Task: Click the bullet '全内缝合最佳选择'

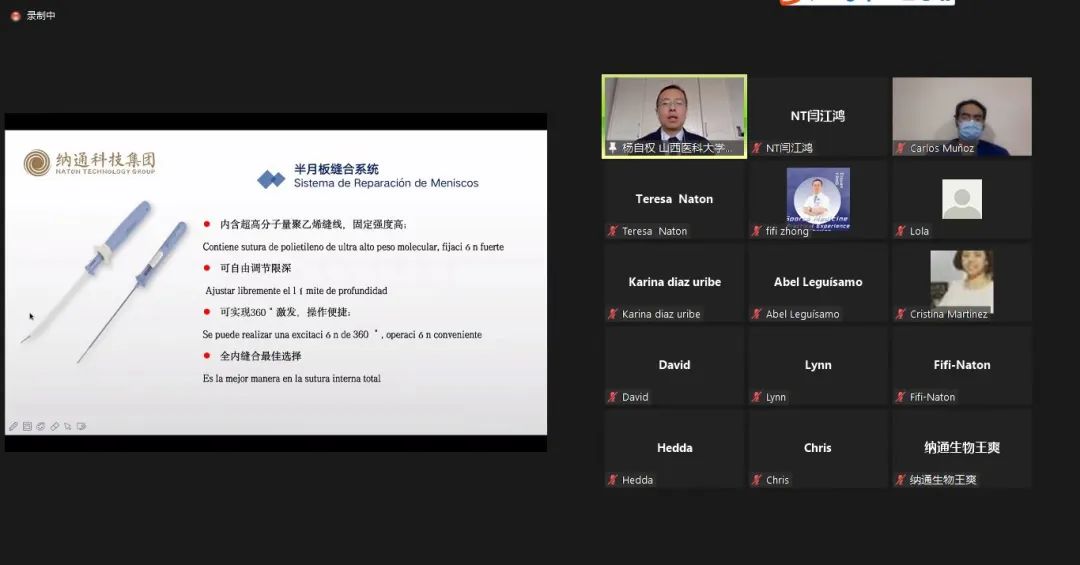Action: point(260,356)
